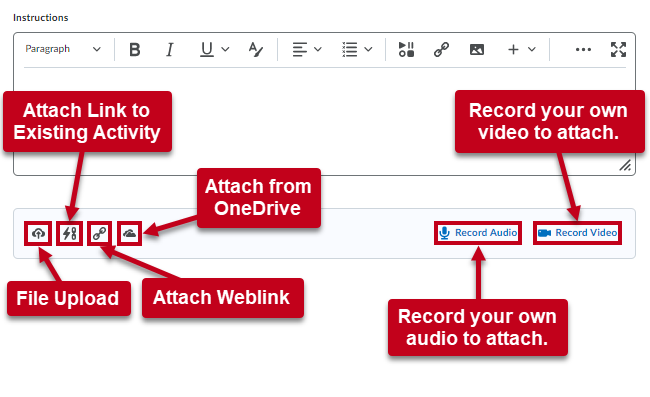The image size is (650, 397).
Task: Open the Paragraph format dropdown
Action: (63, 49)
